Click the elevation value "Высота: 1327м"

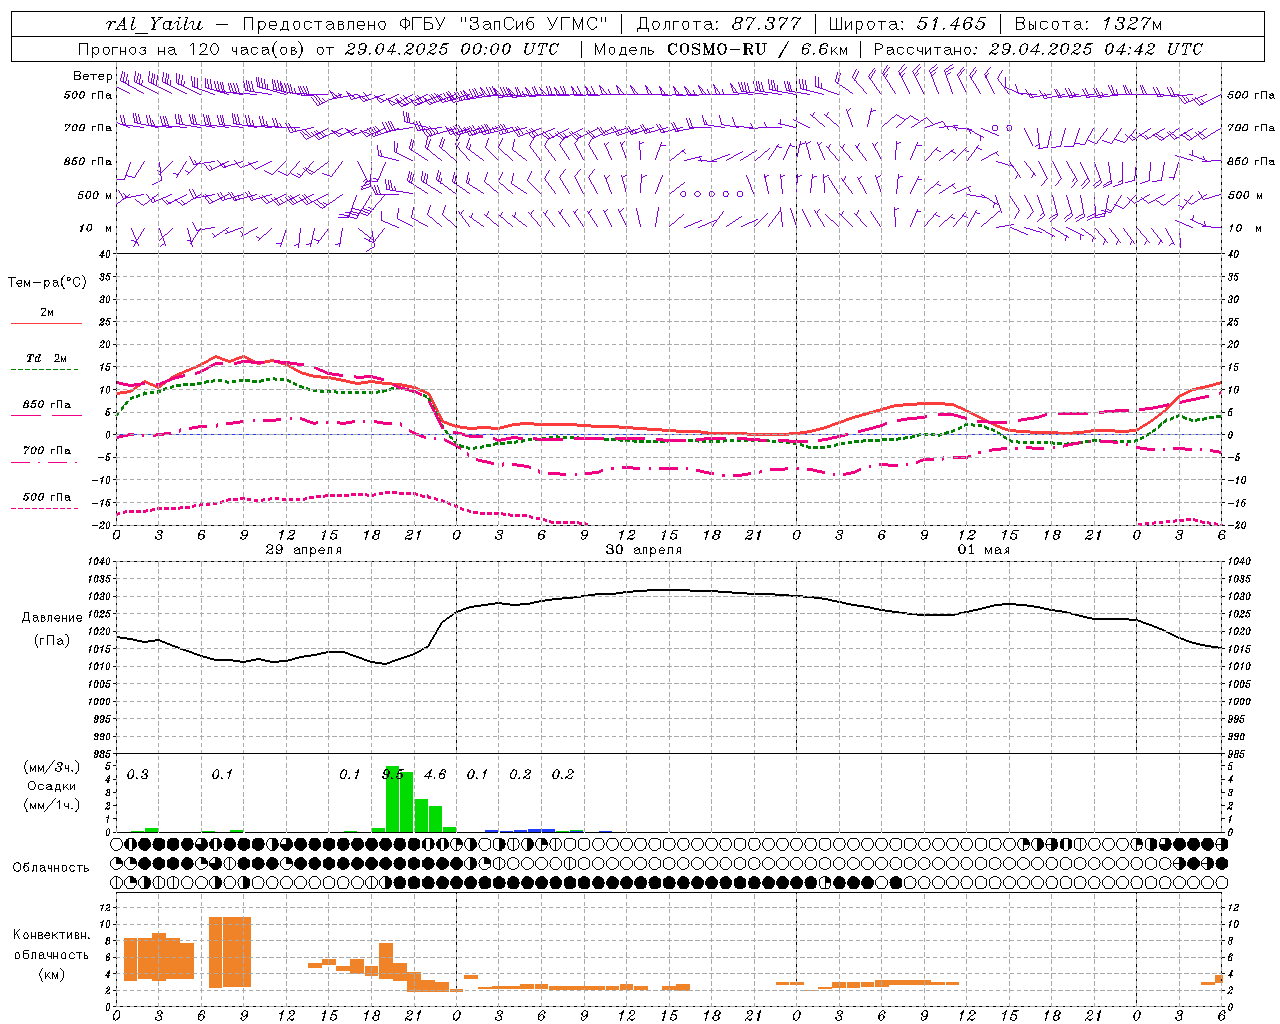pos(1088,24)
